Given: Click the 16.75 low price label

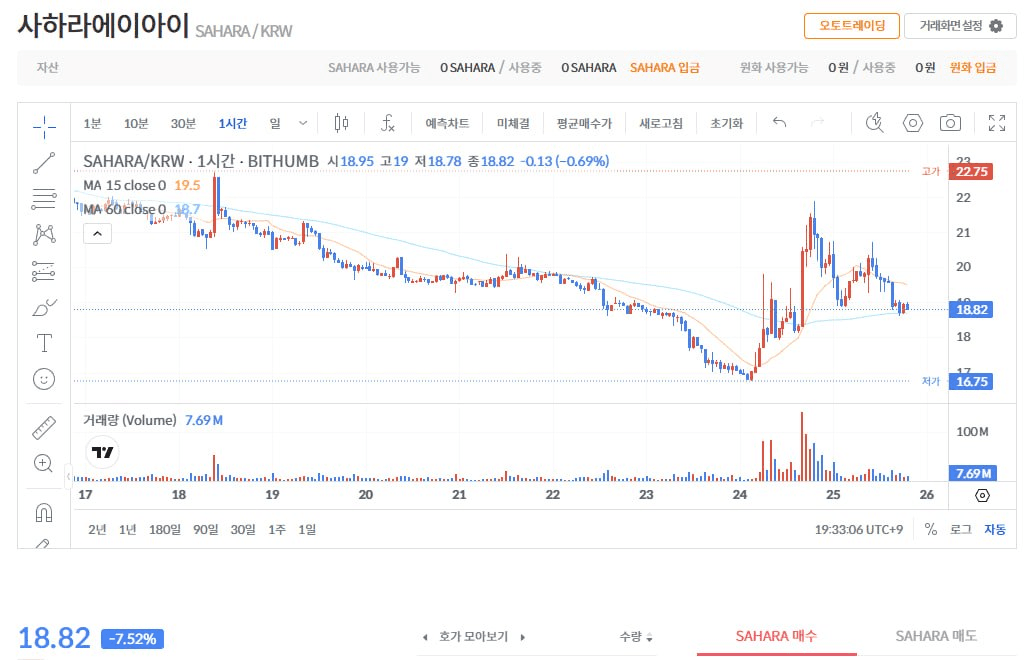Looking at the screenshot, I should click(x=970, y=381).
